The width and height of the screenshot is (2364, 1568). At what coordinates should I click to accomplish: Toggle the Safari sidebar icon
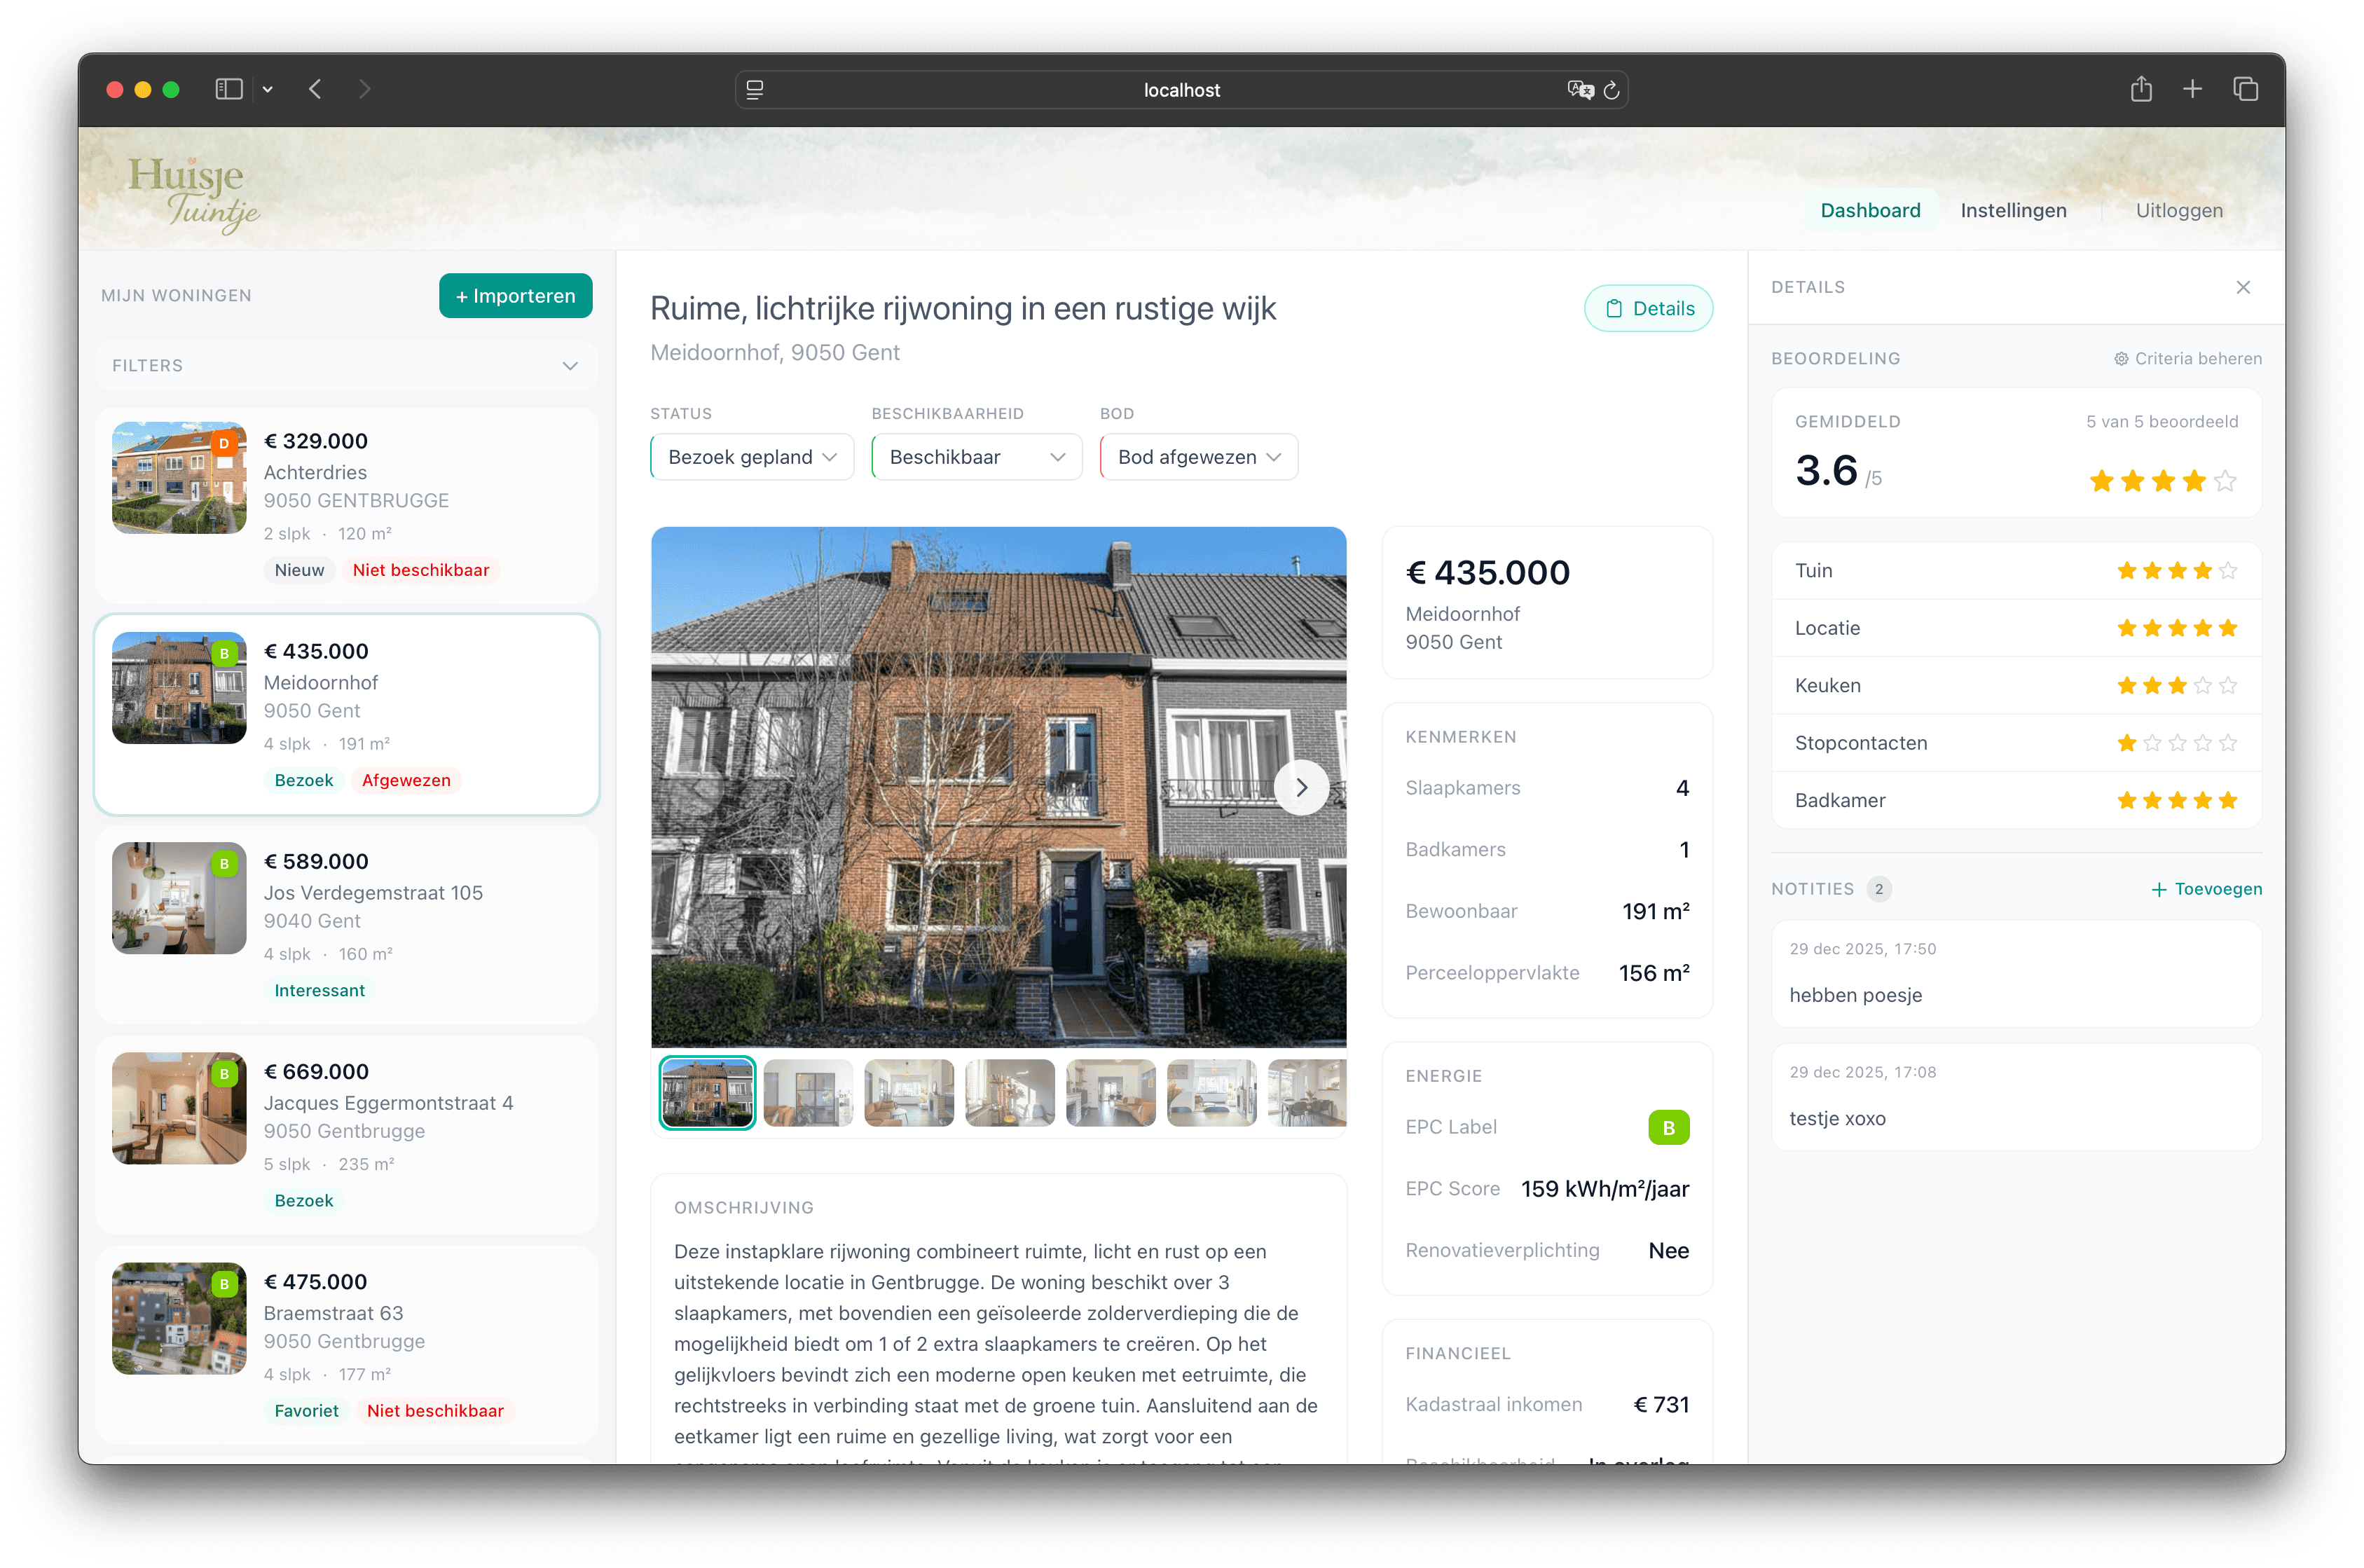point(229,90)
